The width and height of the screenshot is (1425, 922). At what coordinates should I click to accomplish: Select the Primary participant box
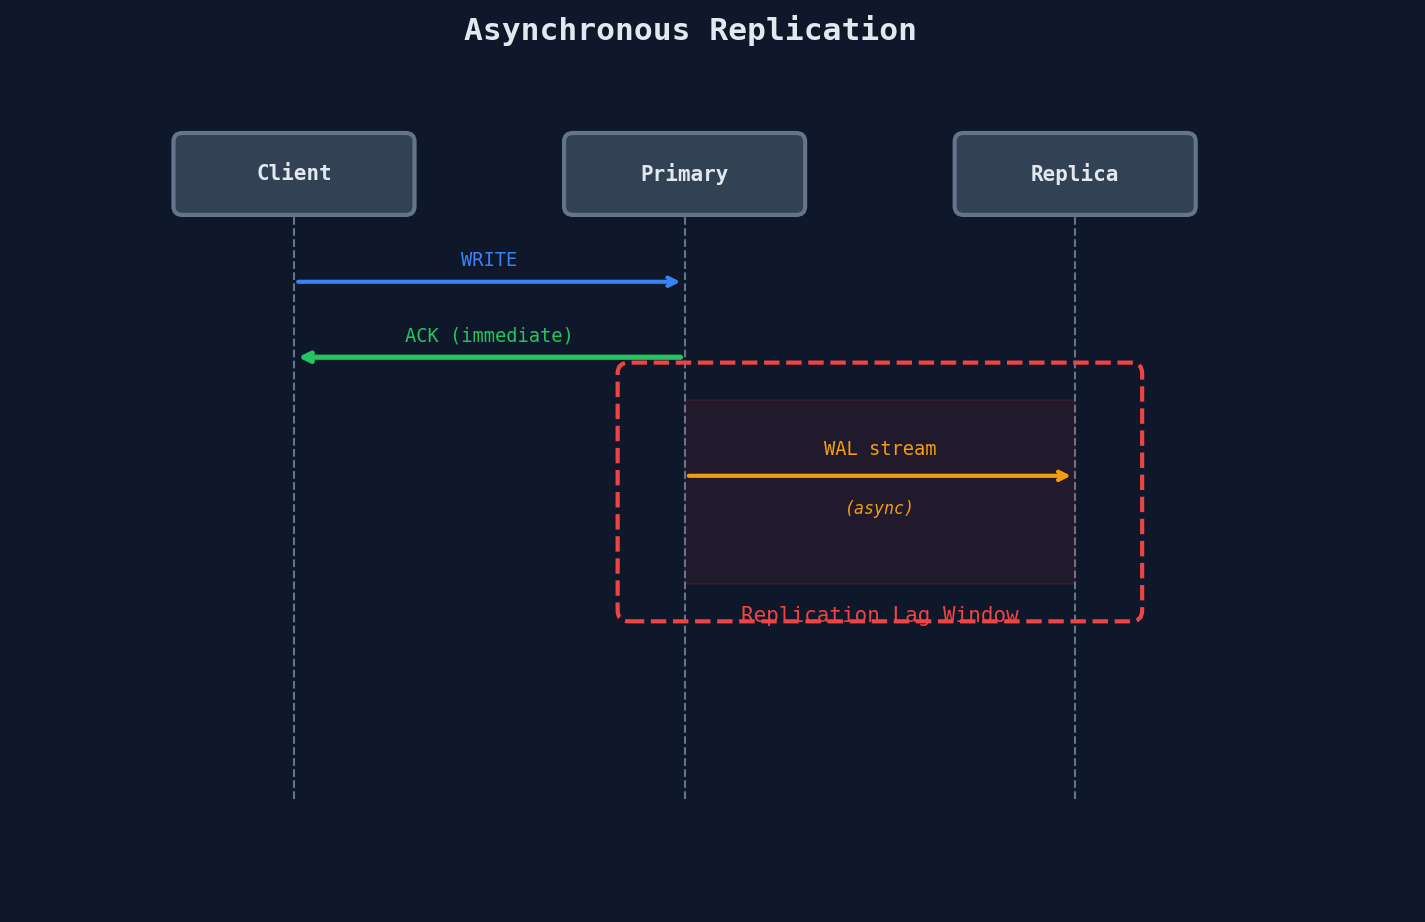tap(684, 174)
